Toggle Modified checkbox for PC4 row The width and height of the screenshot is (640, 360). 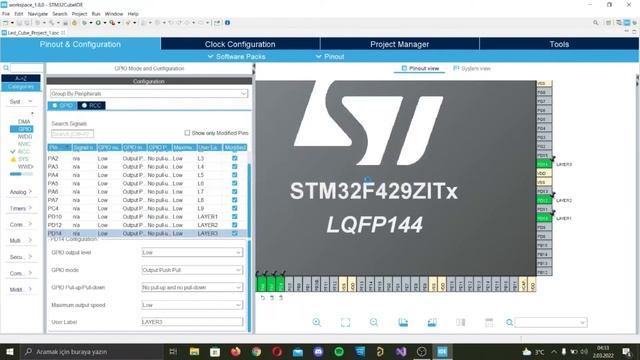point(234,208)
